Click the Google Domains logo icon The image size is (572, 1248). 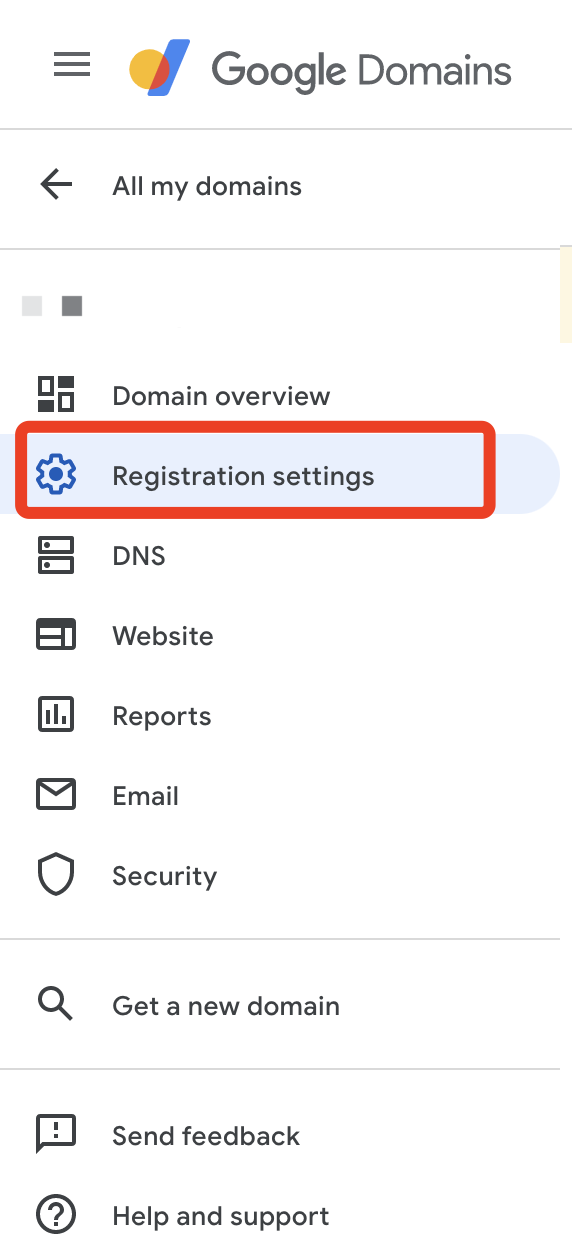(160, 69)
